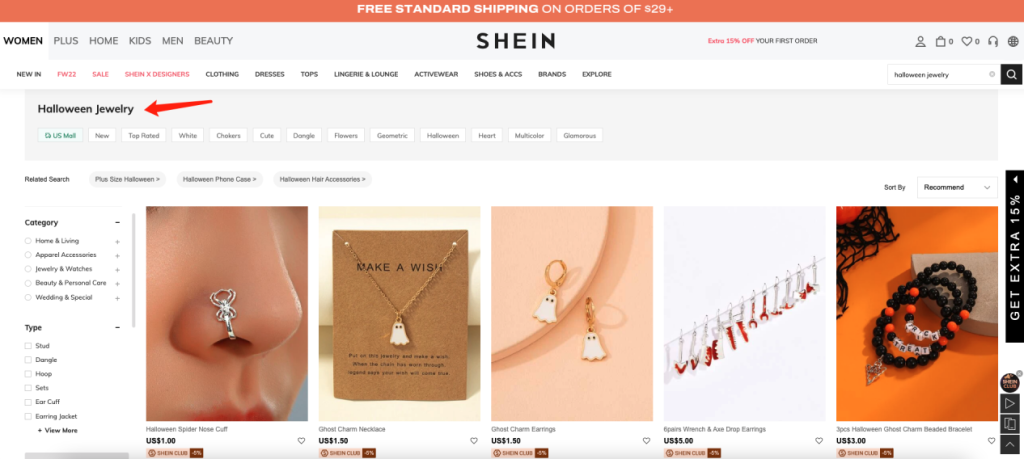This screenshot has height=459, width=1024.
Task: Favorite the Halloween Spider Nose Cuff heart
Action: pos(301,441)
